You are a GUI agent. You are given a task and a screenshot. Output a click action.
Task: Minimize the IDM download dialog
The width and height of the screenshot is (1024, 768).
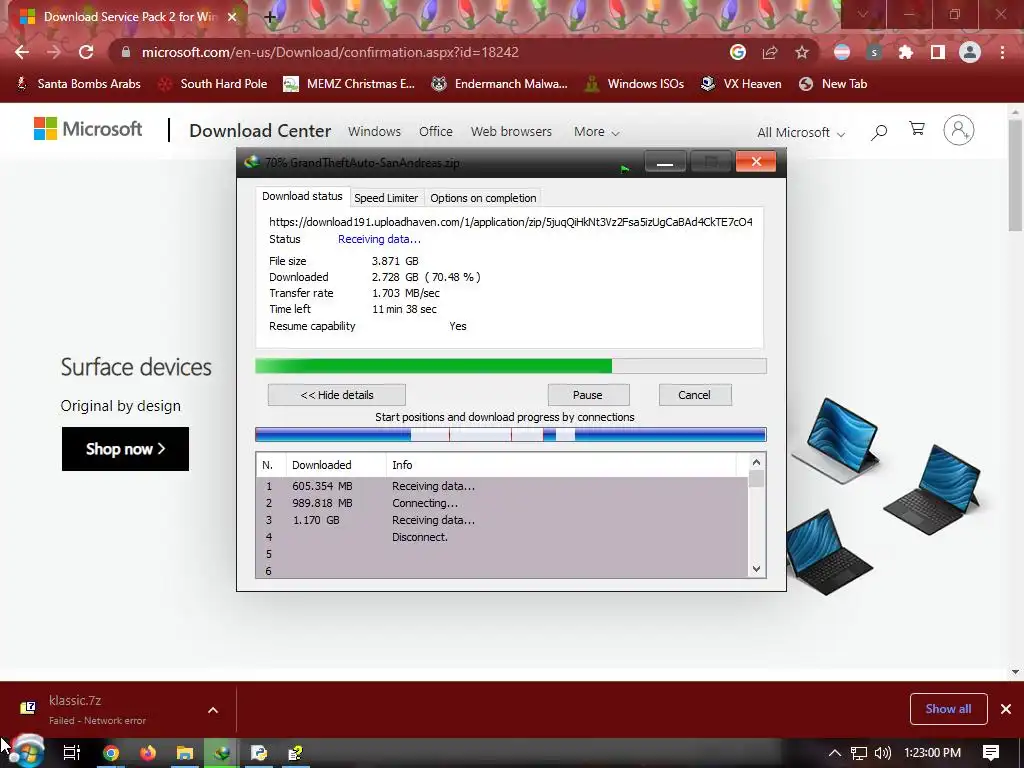(x=665, y=162)
